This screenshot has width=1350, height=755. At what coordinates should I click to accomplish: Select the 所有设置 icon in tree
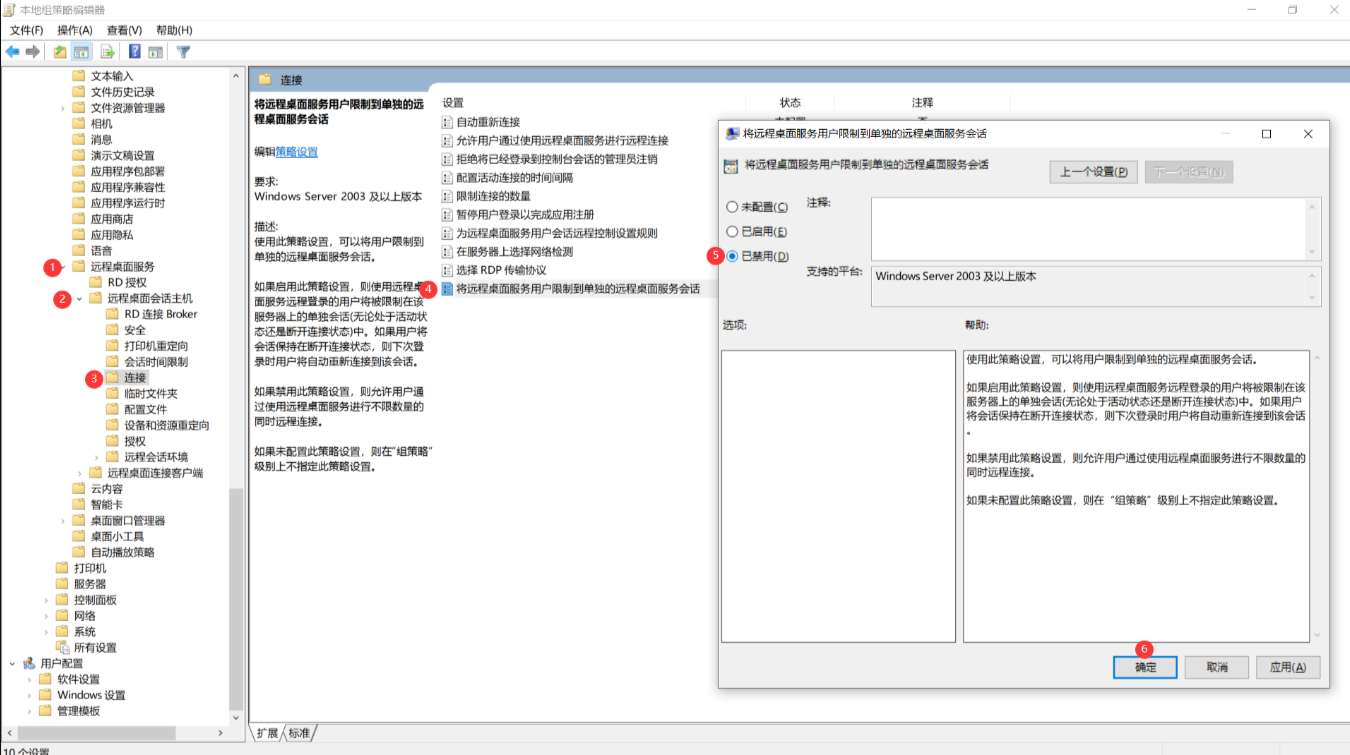pyautogui.click(x=63, y=647)
